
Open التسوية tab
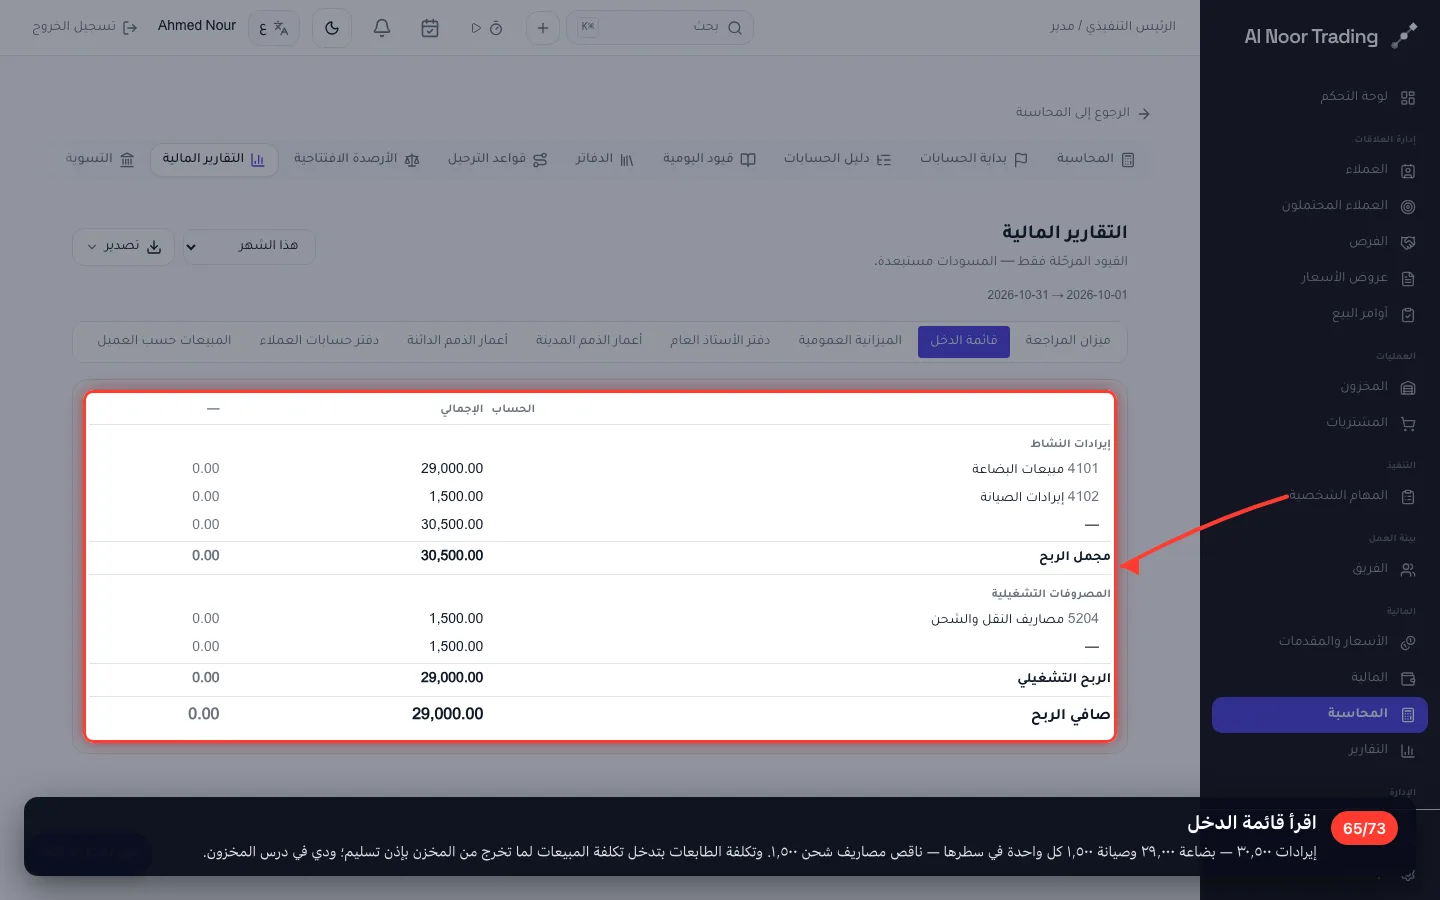point(100,159)
